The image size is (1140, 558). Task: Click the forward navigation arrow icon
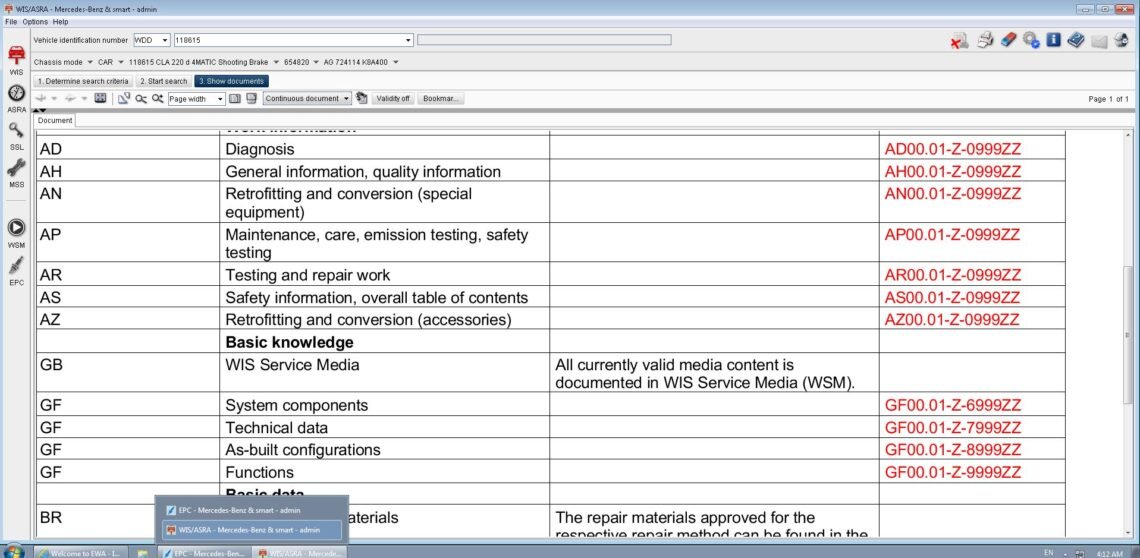click(x=71, y=98)
